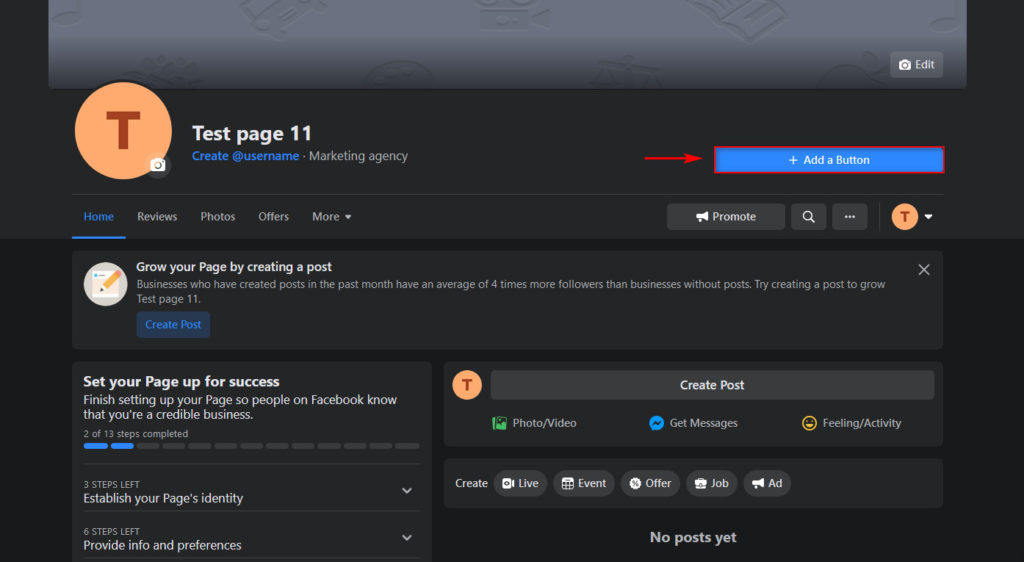
Task: Open the page switcher avatar dropdown
Action: point(912,217)
